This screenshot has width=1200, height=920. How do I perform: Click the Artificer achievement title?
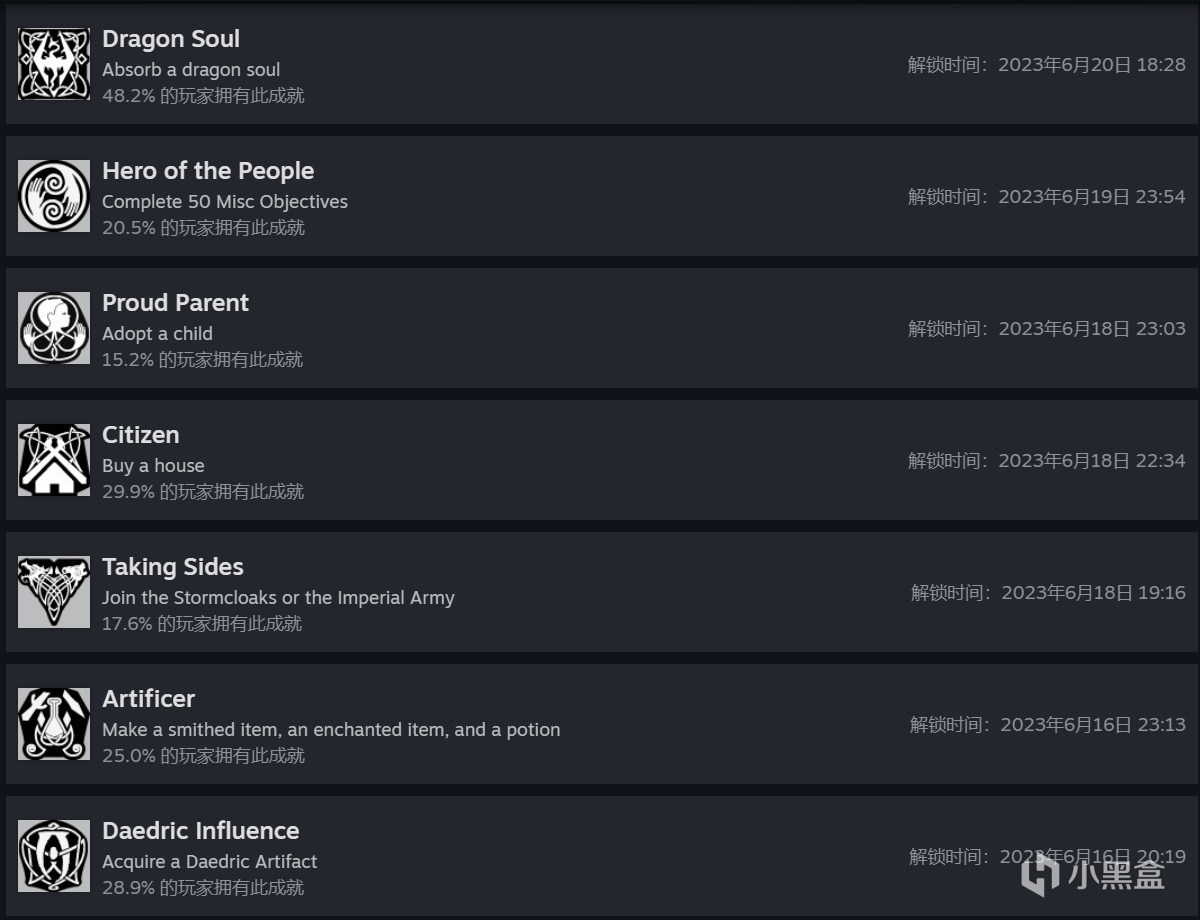tap(148, 699)
